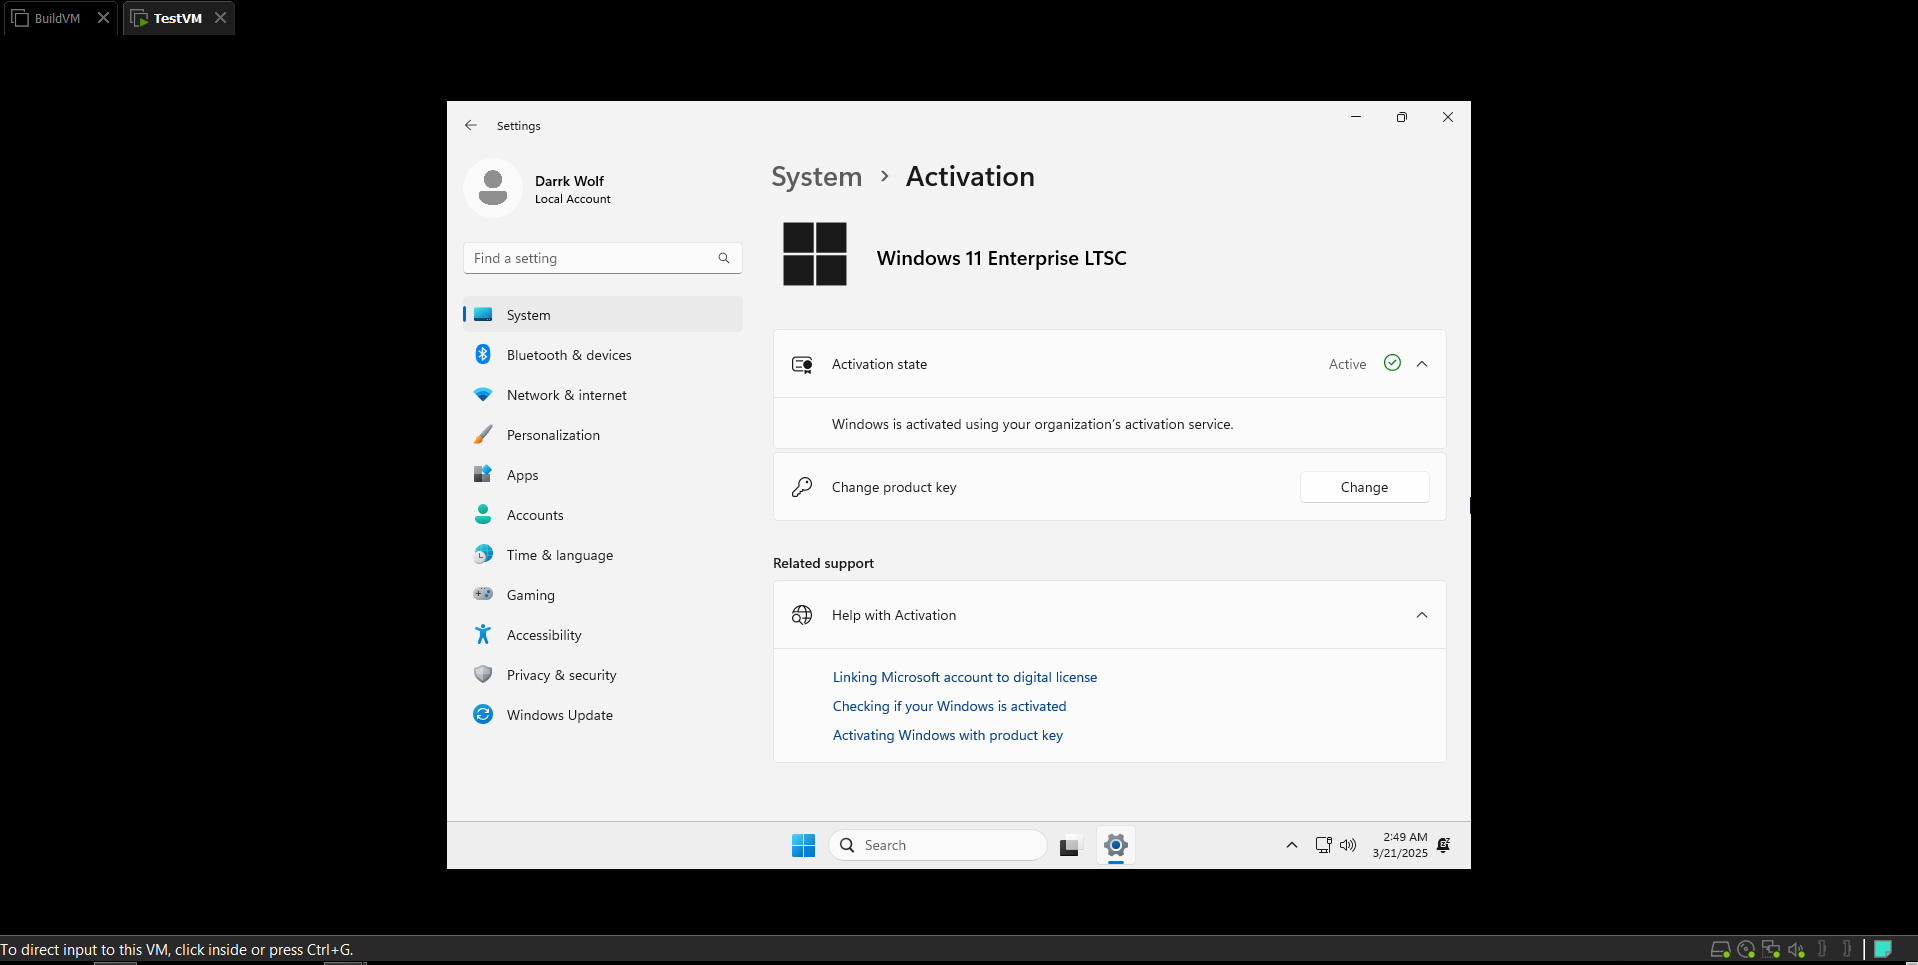
Task: Close the BuildVM tab
Action: (x=103, y=18)
